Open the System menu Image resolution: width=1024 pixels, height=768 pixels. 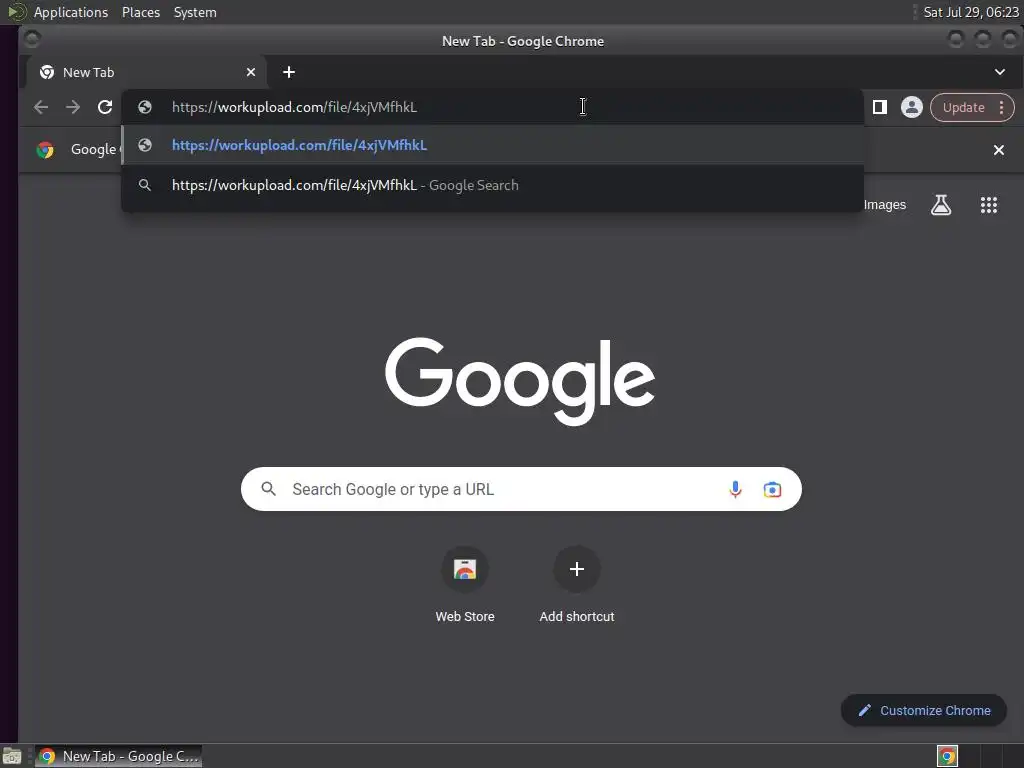[x=195, y=12]
